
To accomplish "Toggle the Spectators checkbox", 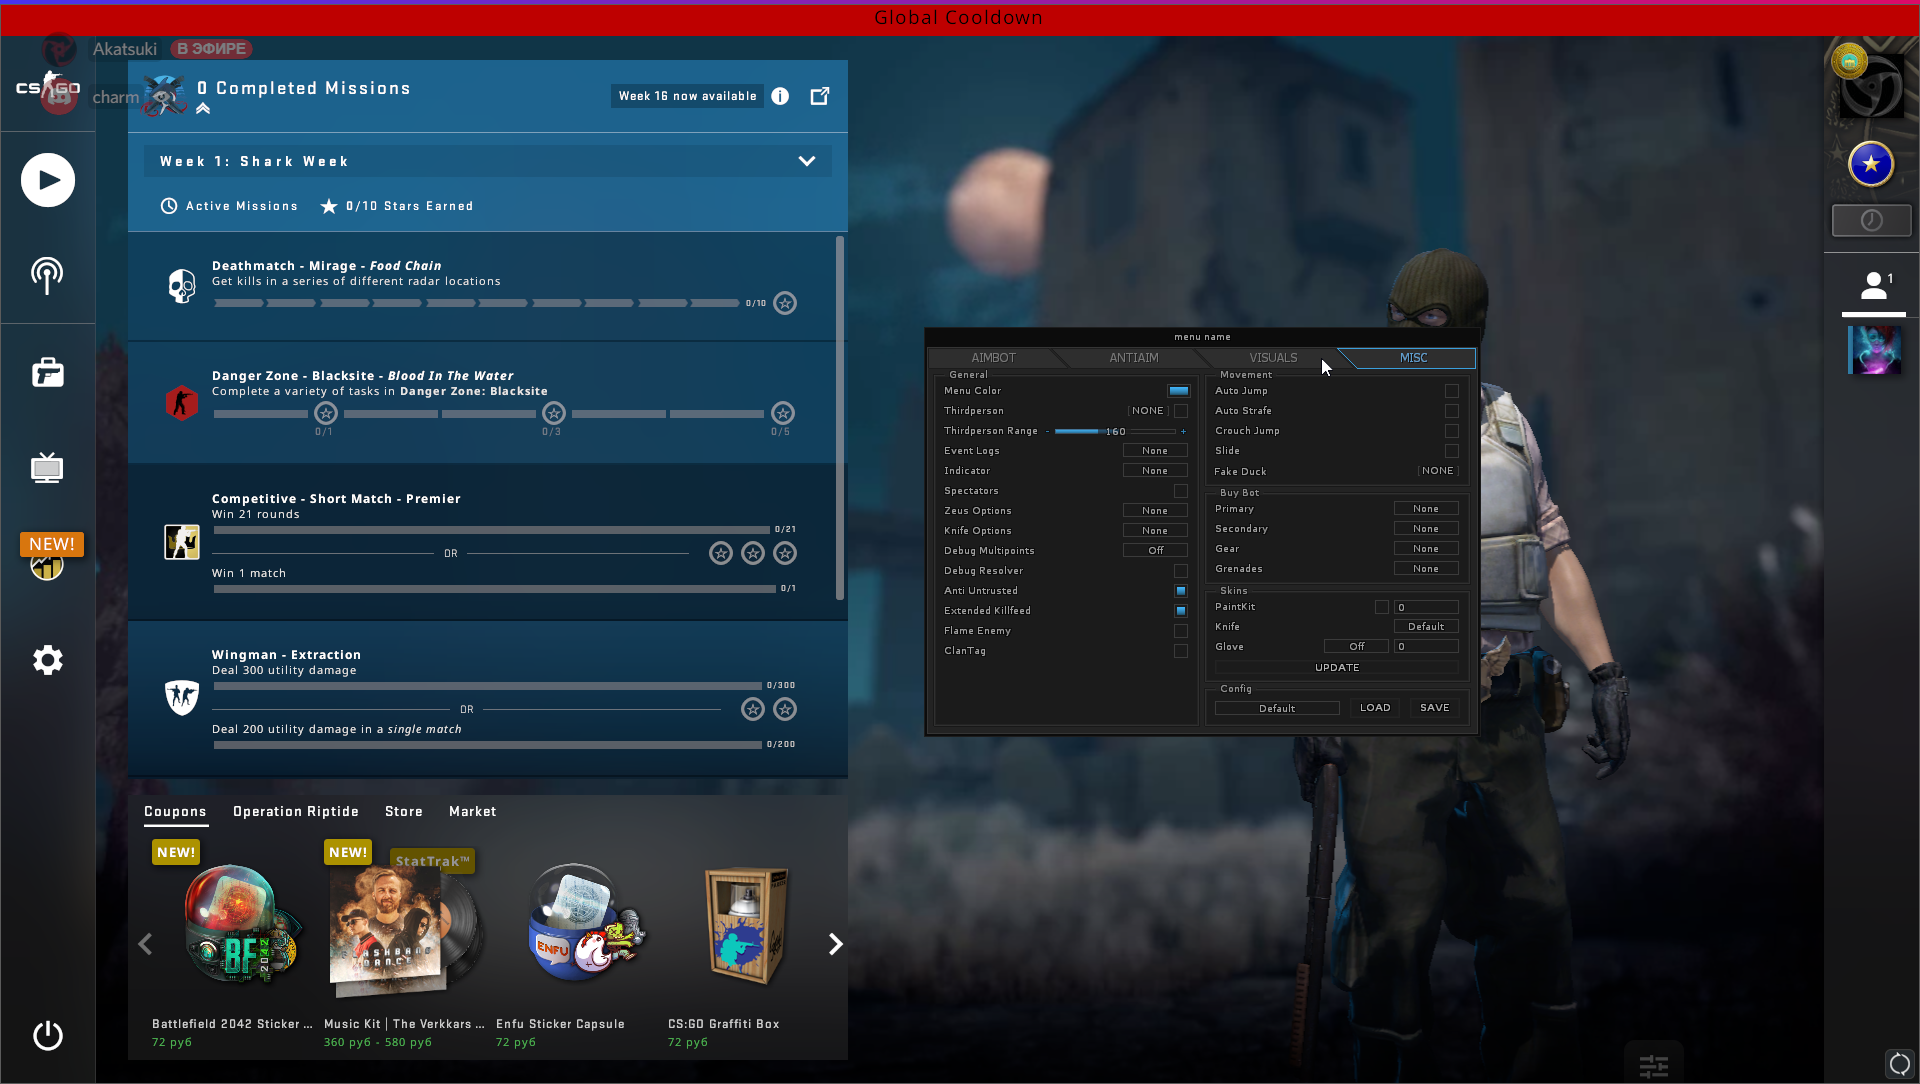I will [x=1181, y=491].
